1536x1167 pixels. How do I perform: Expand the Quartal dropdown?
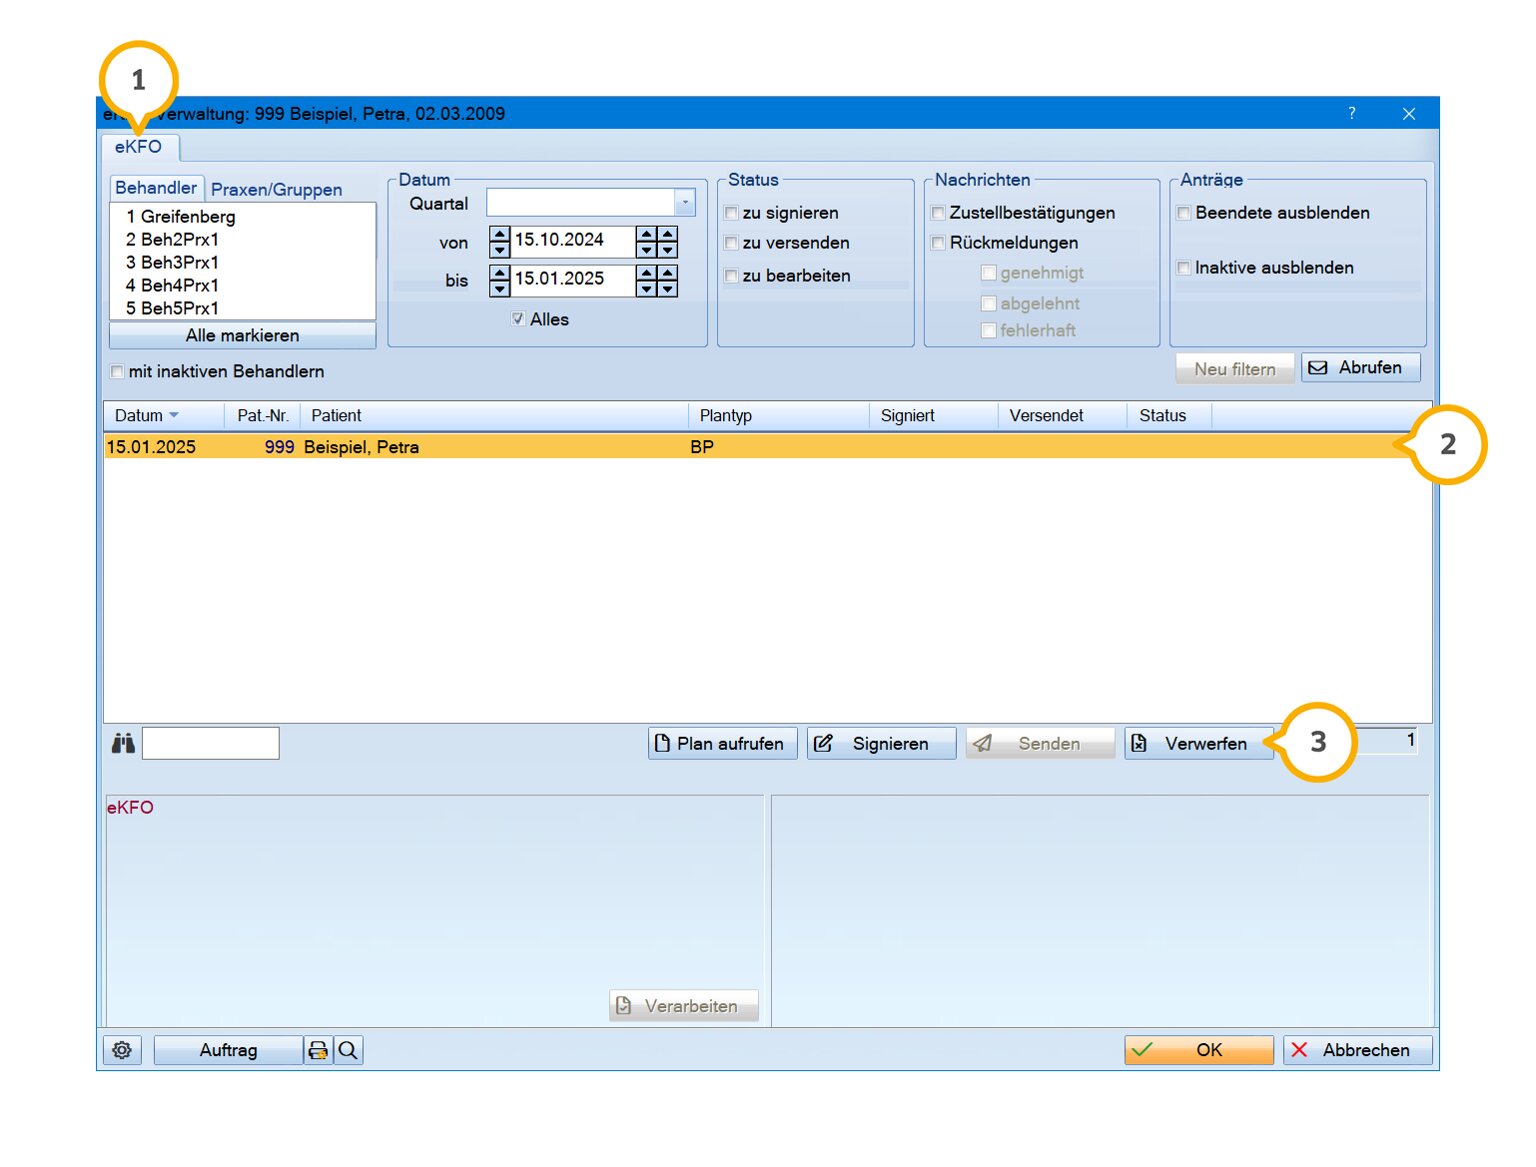685,203
